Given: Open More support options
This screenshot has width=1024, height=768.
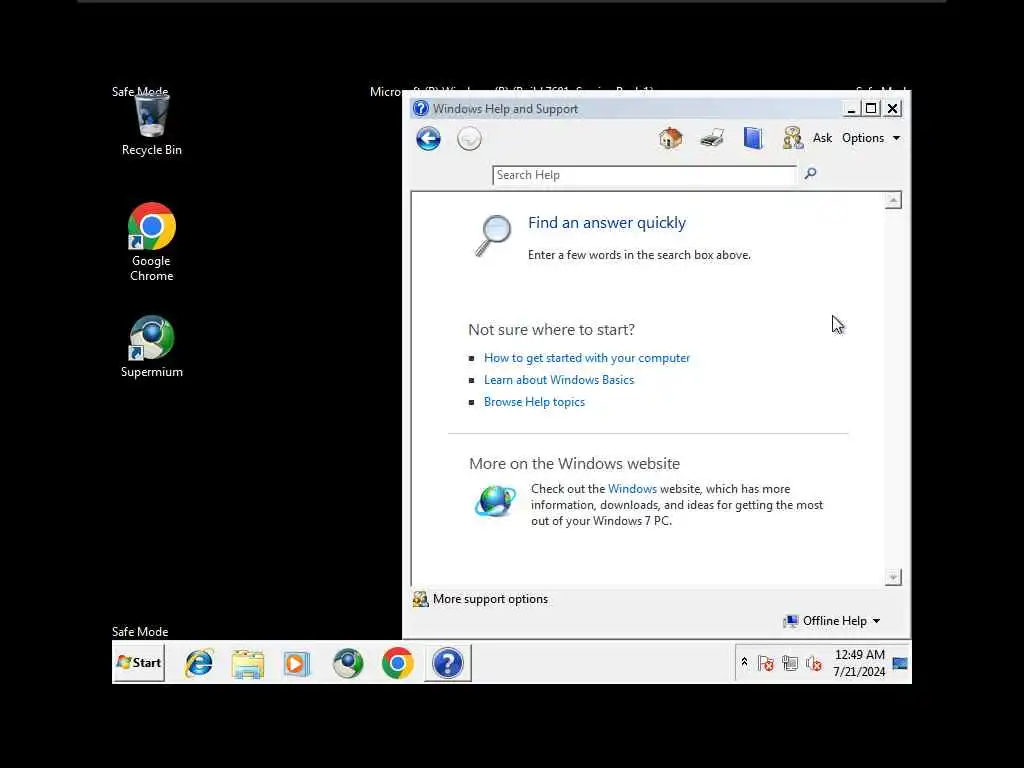Looking at the screenshot, I should pyautogui.click(x=481, y=599).
